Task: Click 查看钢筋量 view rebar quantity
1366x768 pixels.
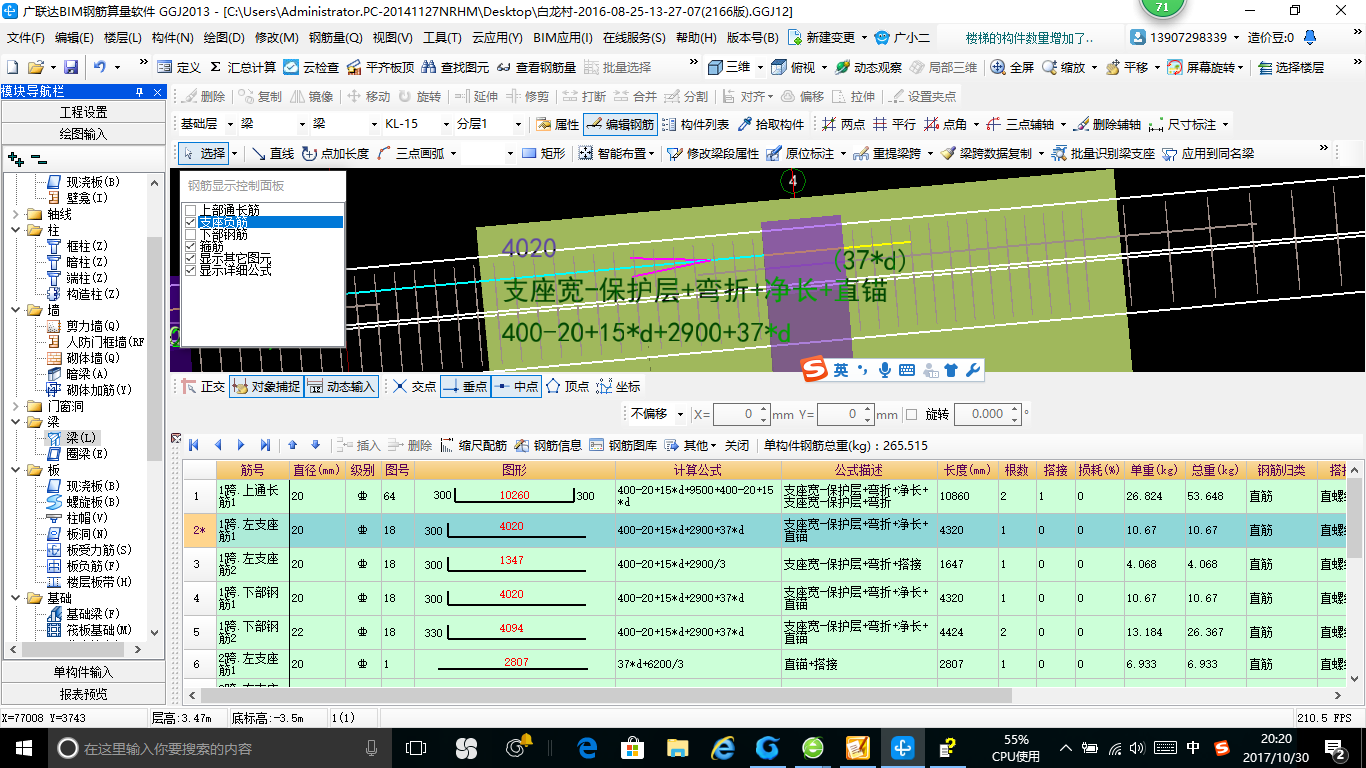Action: (x=536, y=67)
